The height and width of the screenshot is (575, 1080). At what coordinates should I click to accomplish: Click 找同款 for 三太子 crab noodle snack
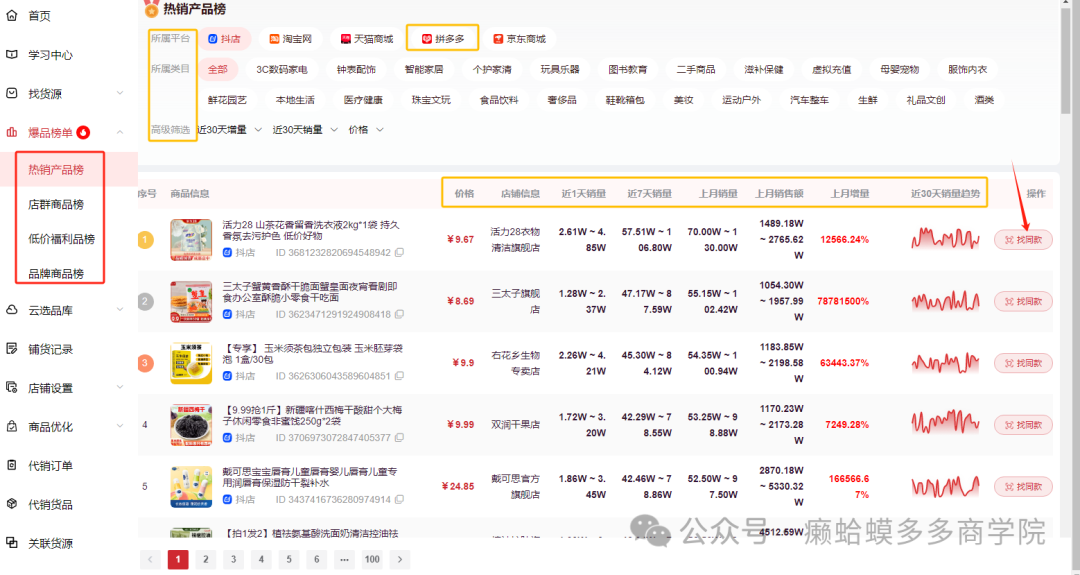click(1023, 301)
